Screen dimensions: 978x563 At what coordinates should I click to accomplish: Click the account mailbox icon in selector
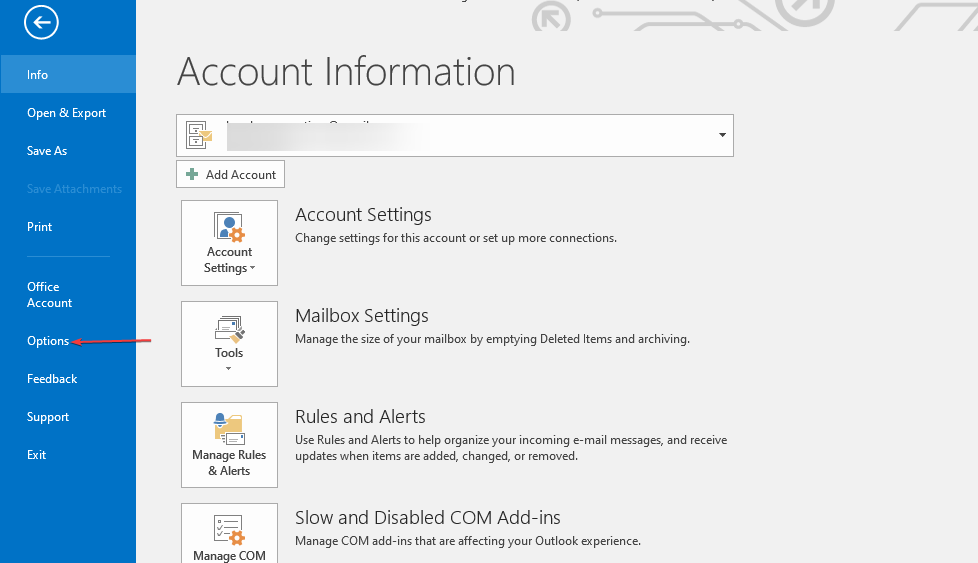tap(199, 135)
